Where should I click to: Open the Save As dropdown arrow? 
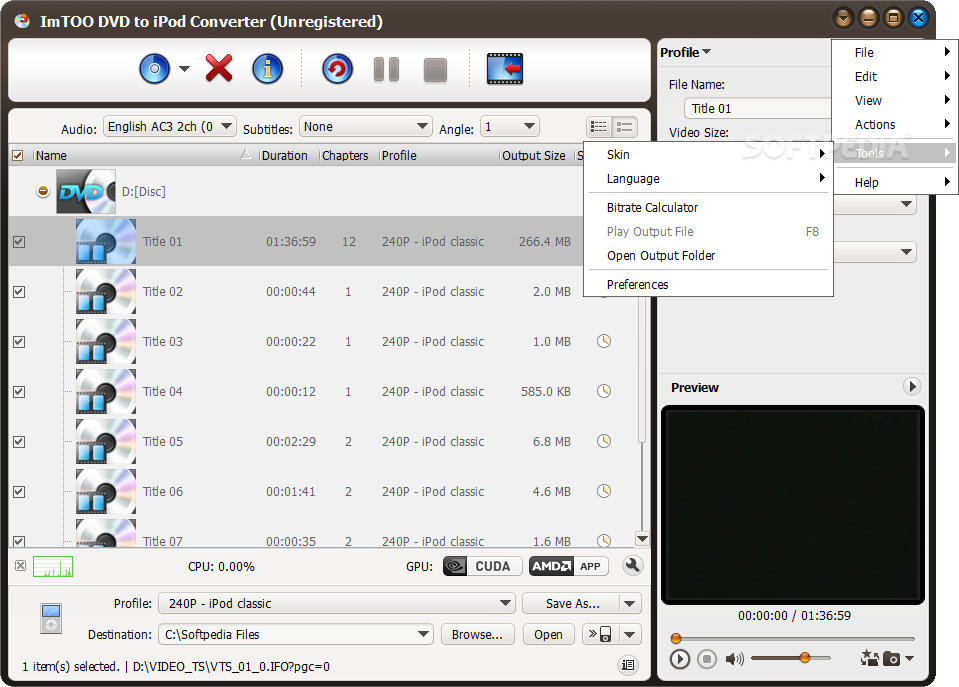630,603
